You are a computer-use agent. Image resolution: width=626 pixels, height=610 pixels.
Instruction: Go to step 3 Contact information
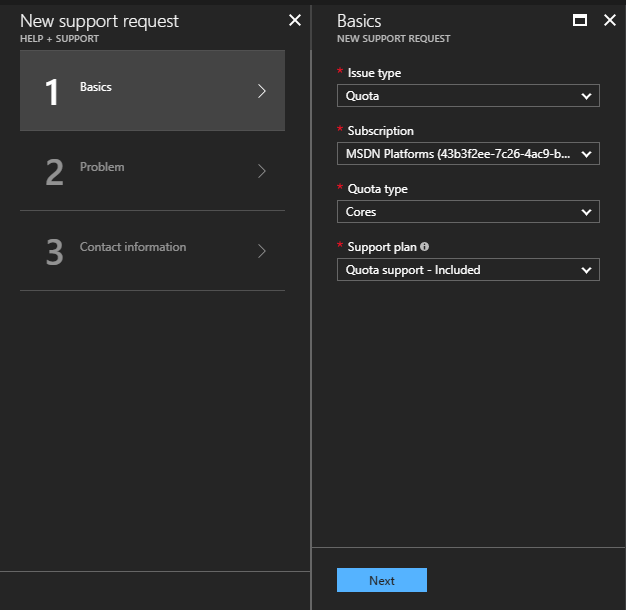152,250
